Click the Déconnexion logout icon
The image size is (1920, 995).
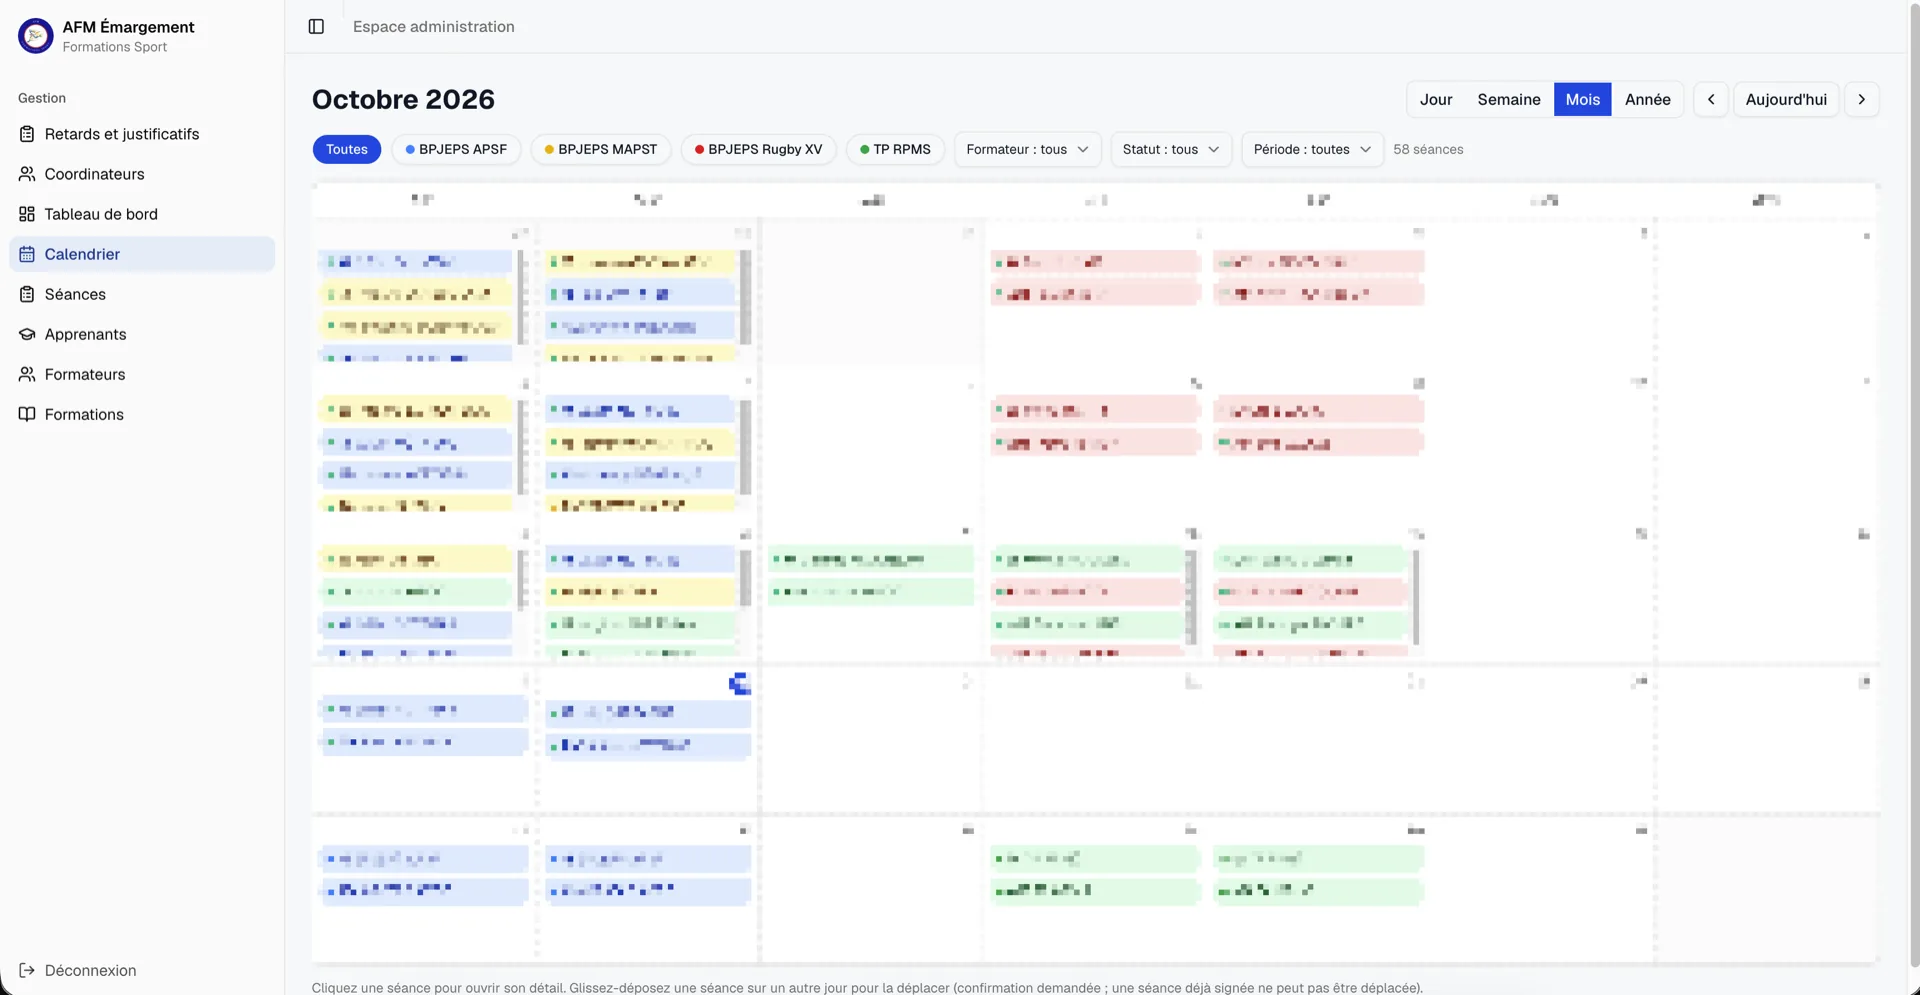coord(27,970)
